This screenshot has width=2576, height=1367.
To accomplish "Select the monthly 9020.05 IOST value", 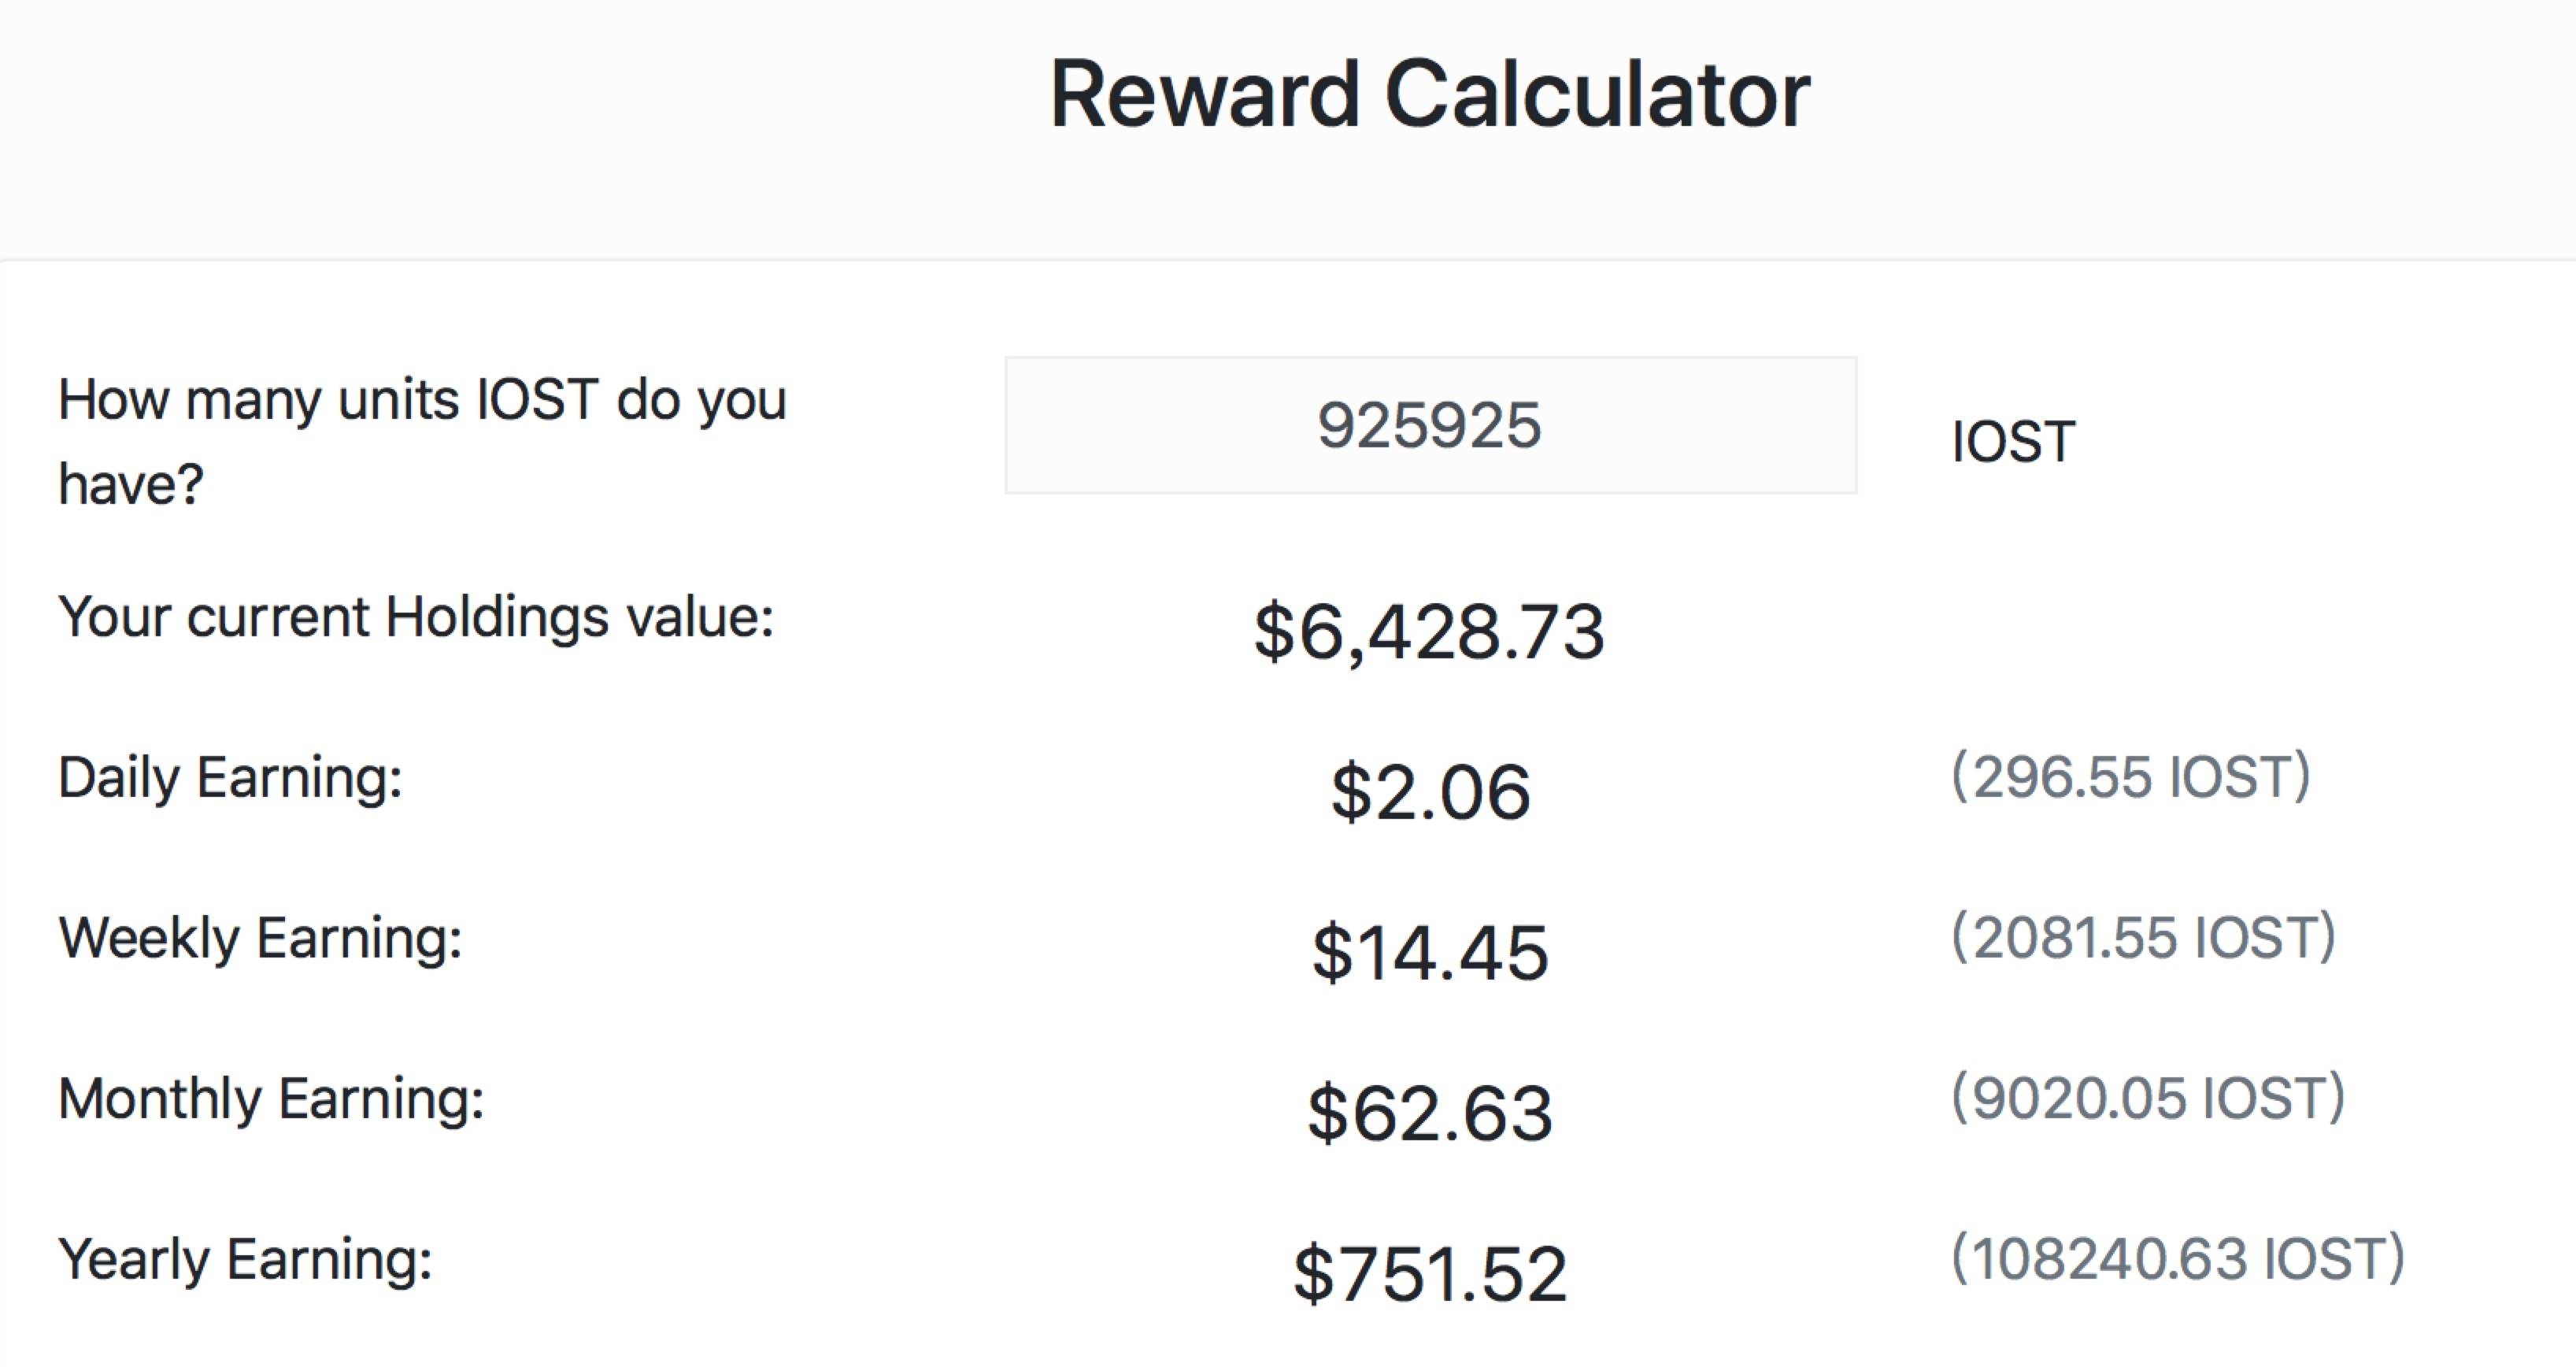I will (x=2147, y=1098).
